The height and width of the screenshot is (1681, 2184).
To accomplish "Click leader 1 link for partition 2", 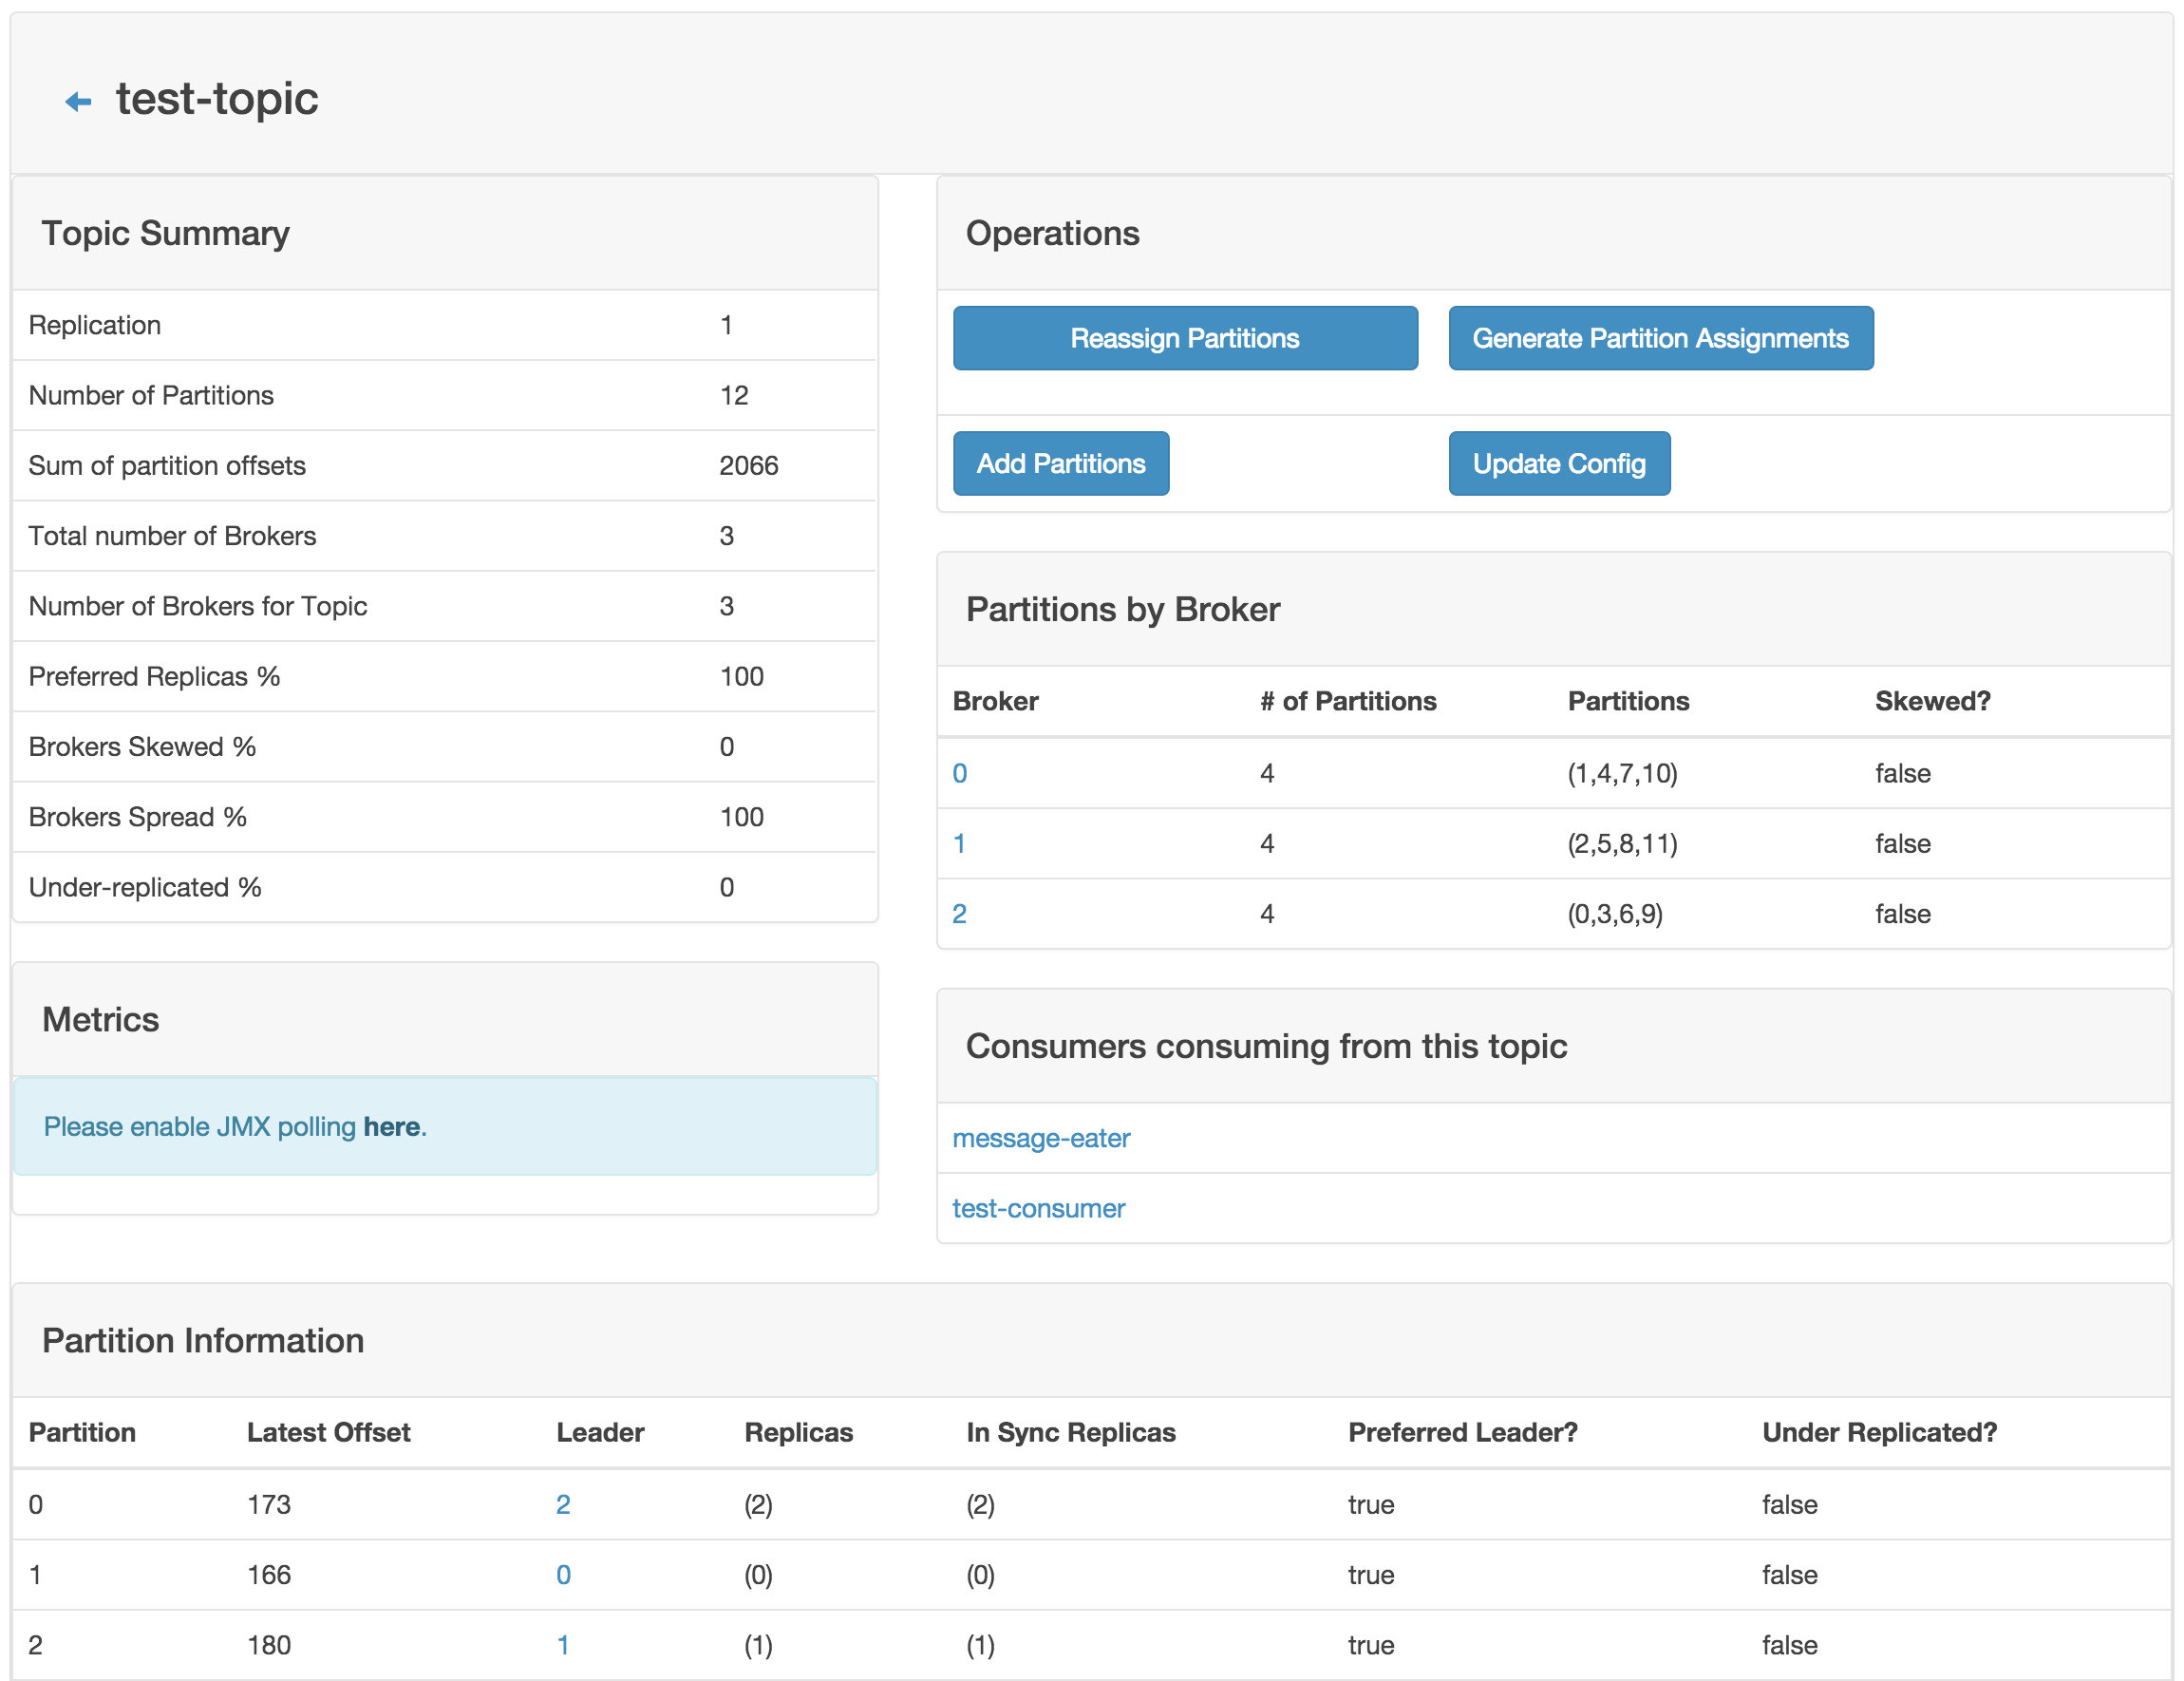I will [563, 1644].
